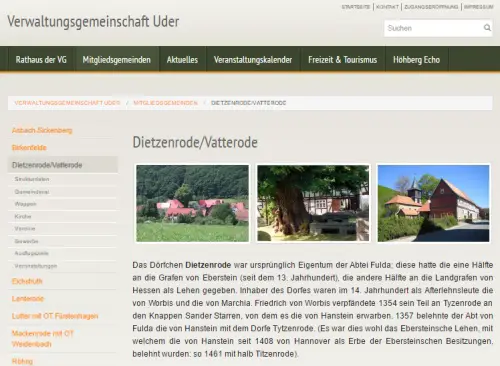Open the village landscape photo with red roofs
Image resolution: width=500 pixels, height=366 pixels.
tap(192, 203)
